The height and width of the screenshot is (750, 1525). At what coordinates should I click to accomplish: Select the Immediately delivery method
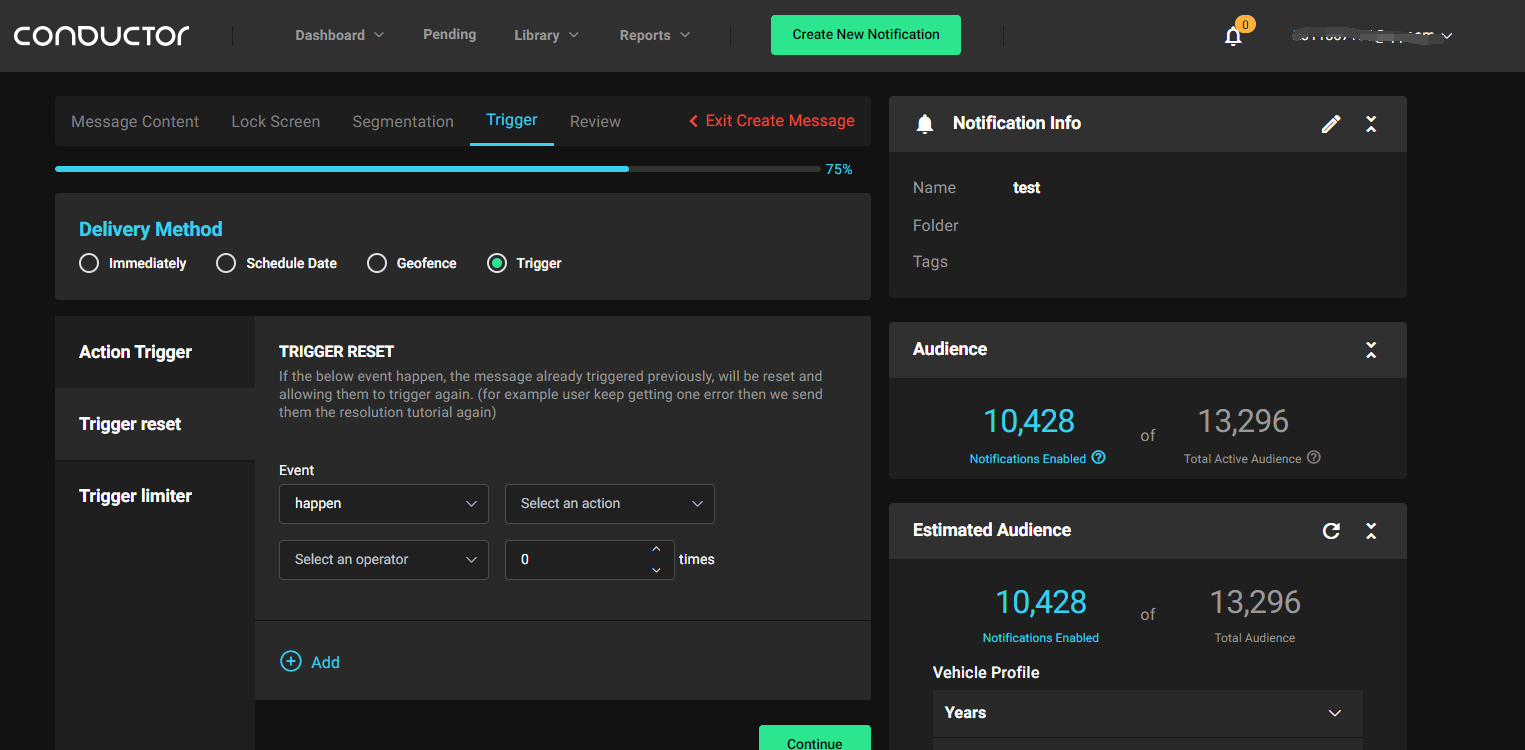pos(89,263)
